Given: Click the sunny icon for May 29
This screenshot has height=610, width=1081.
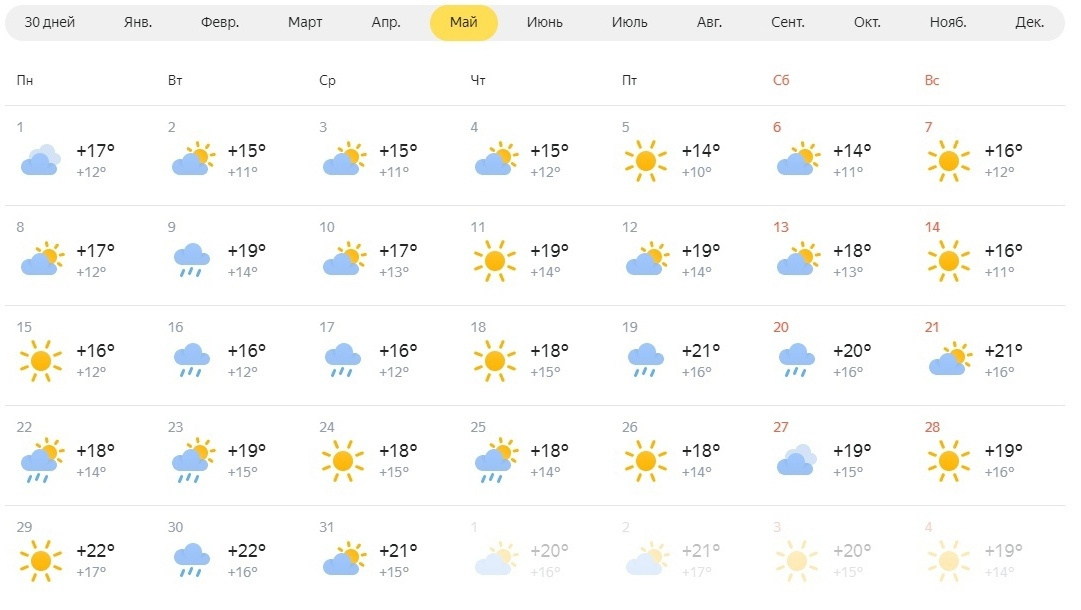Looking at the screenshot, I should click(41, 560).
